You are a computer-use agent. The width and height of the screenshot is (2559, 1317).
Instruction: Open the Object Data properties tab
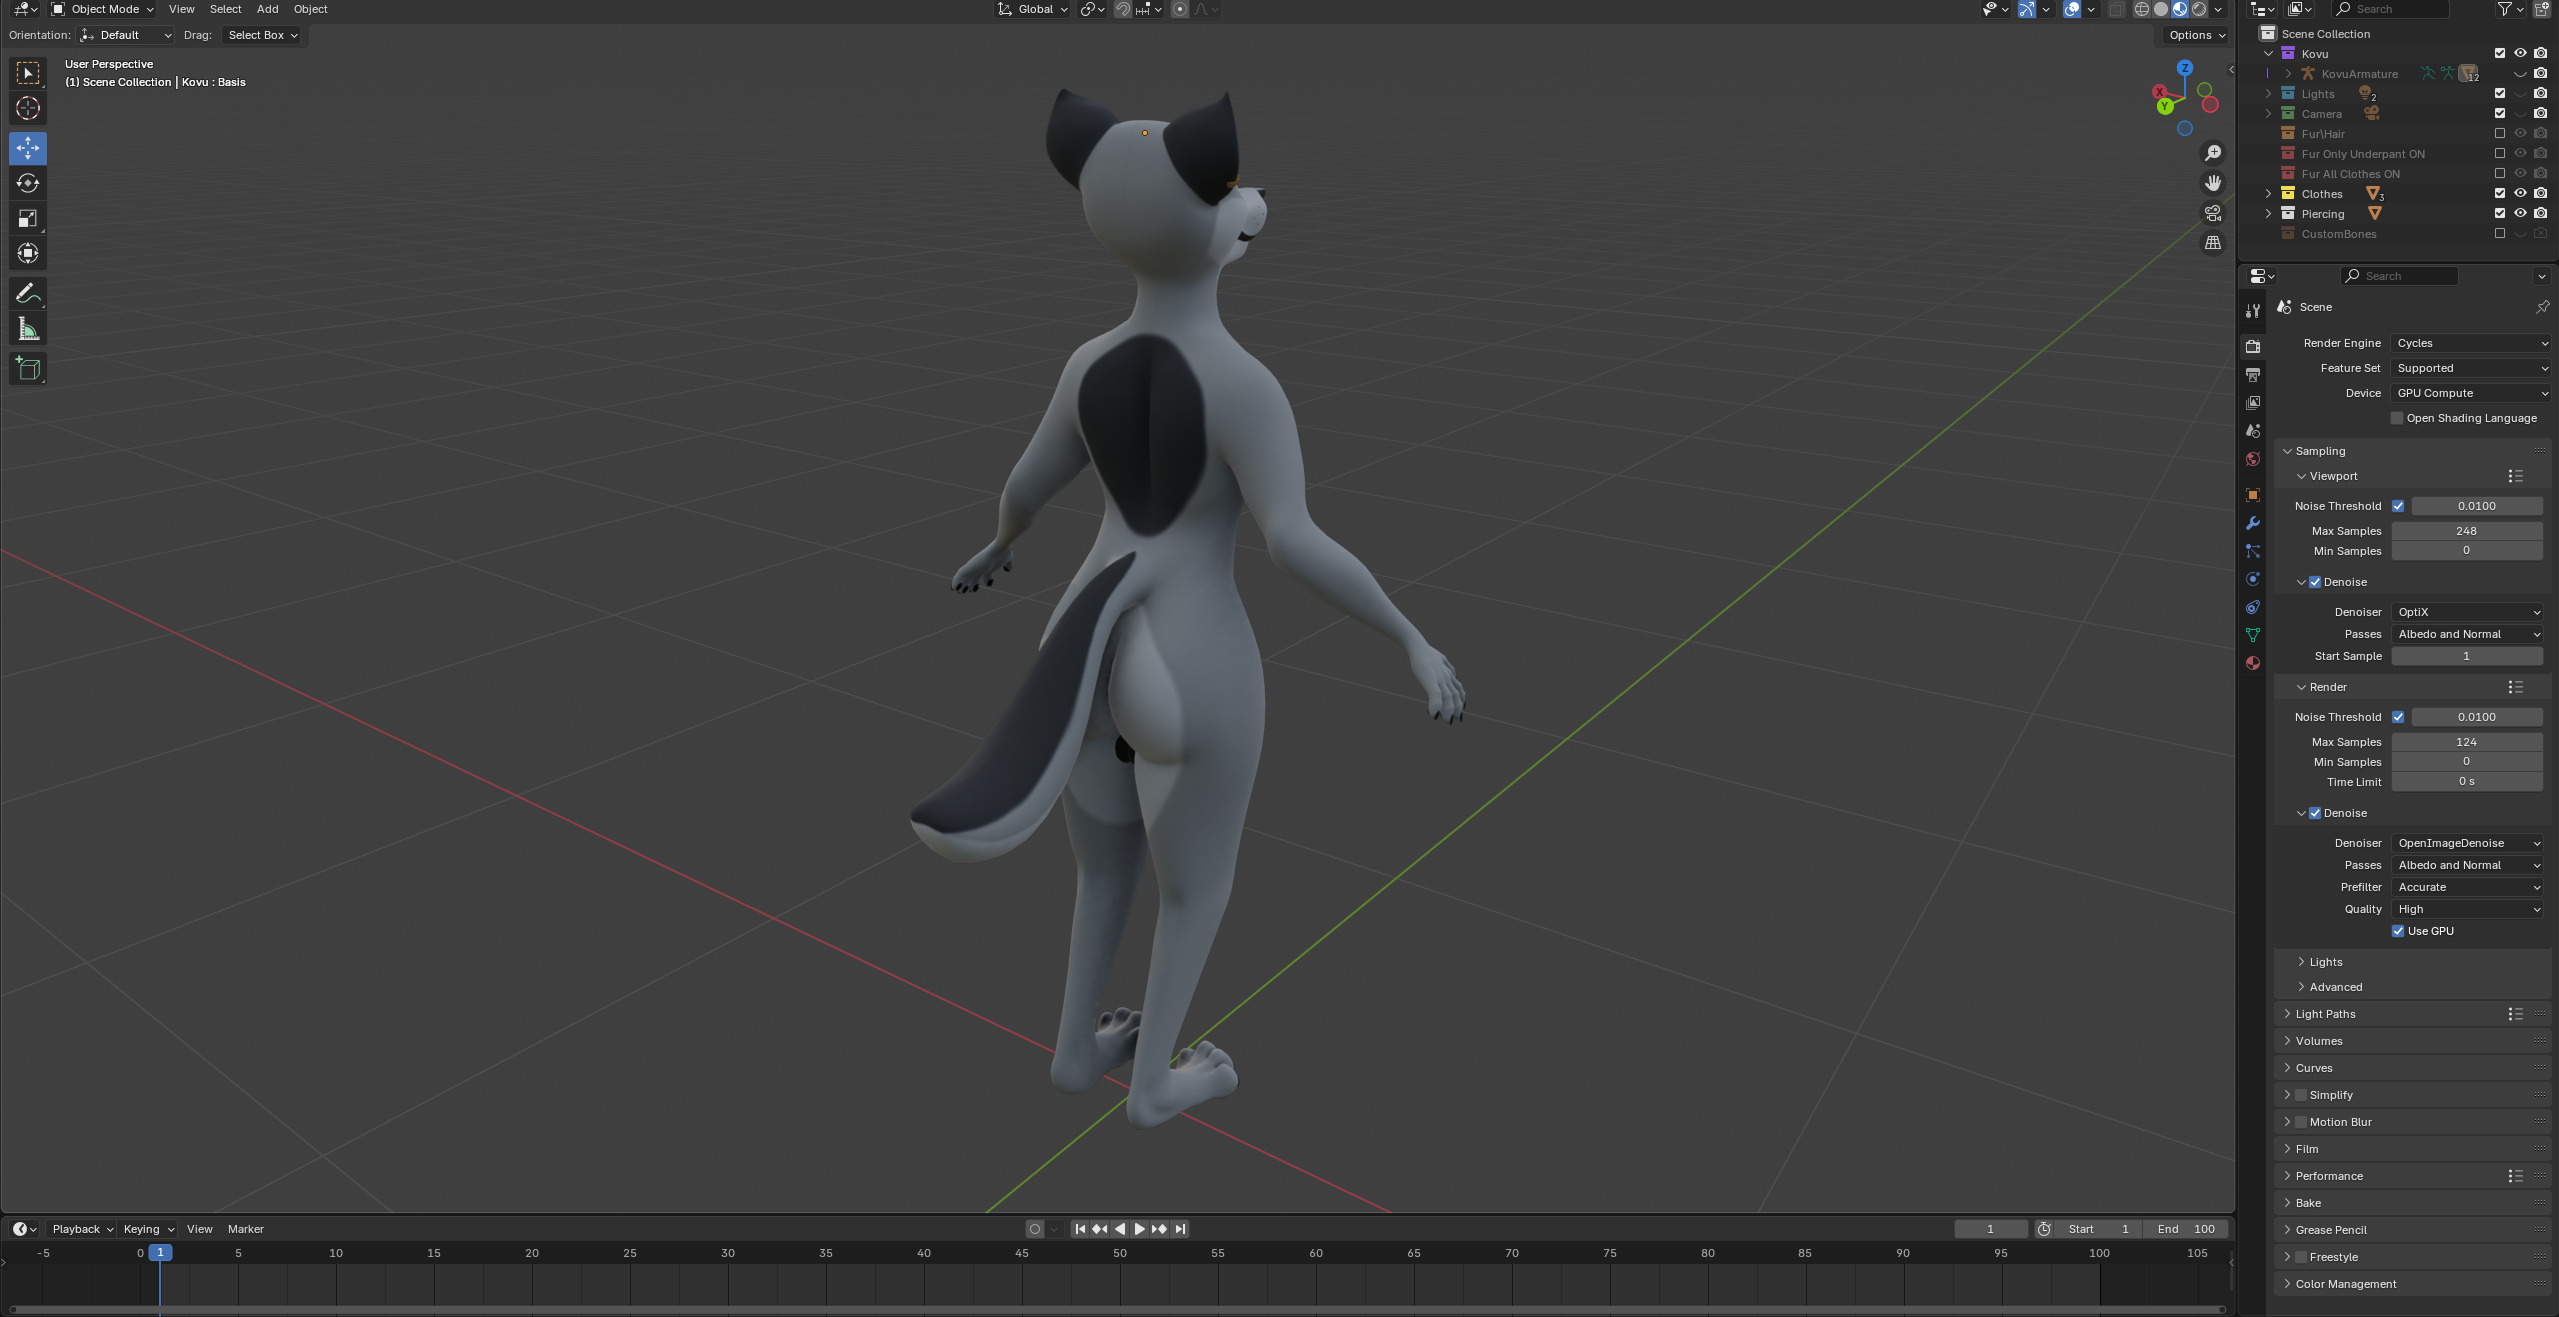[2252, 635]
